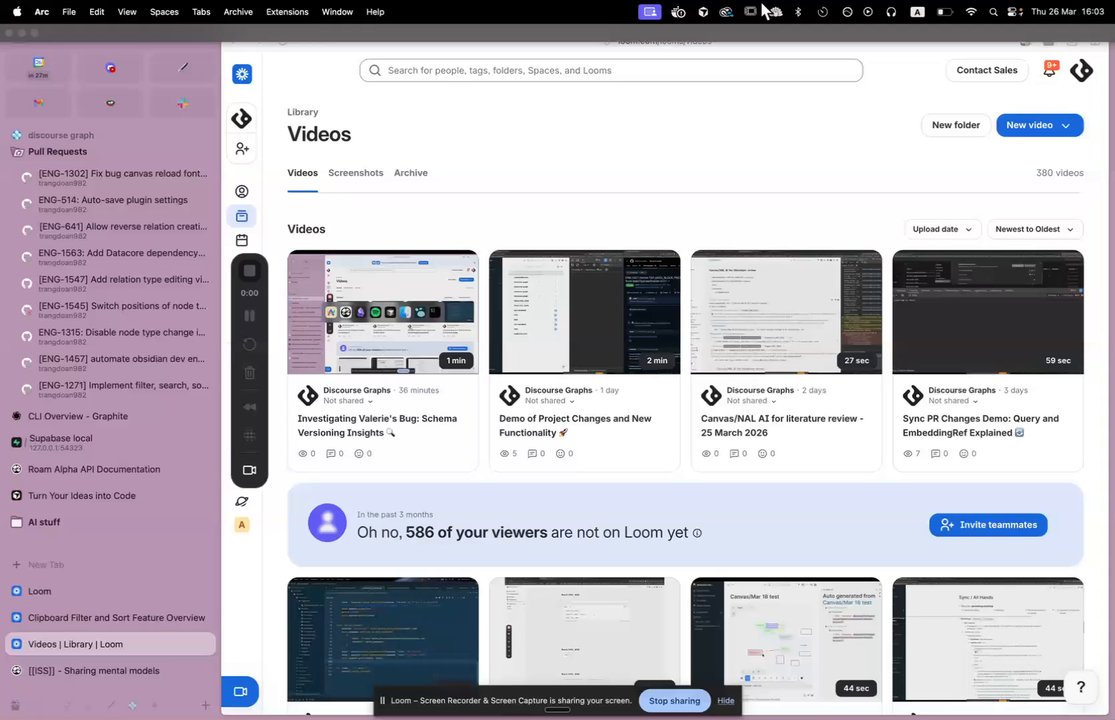The width and height of the screenshot is (1115, 720).
Task: Open pinned Google Calendar tab in Arc
Action: [38, 68]
